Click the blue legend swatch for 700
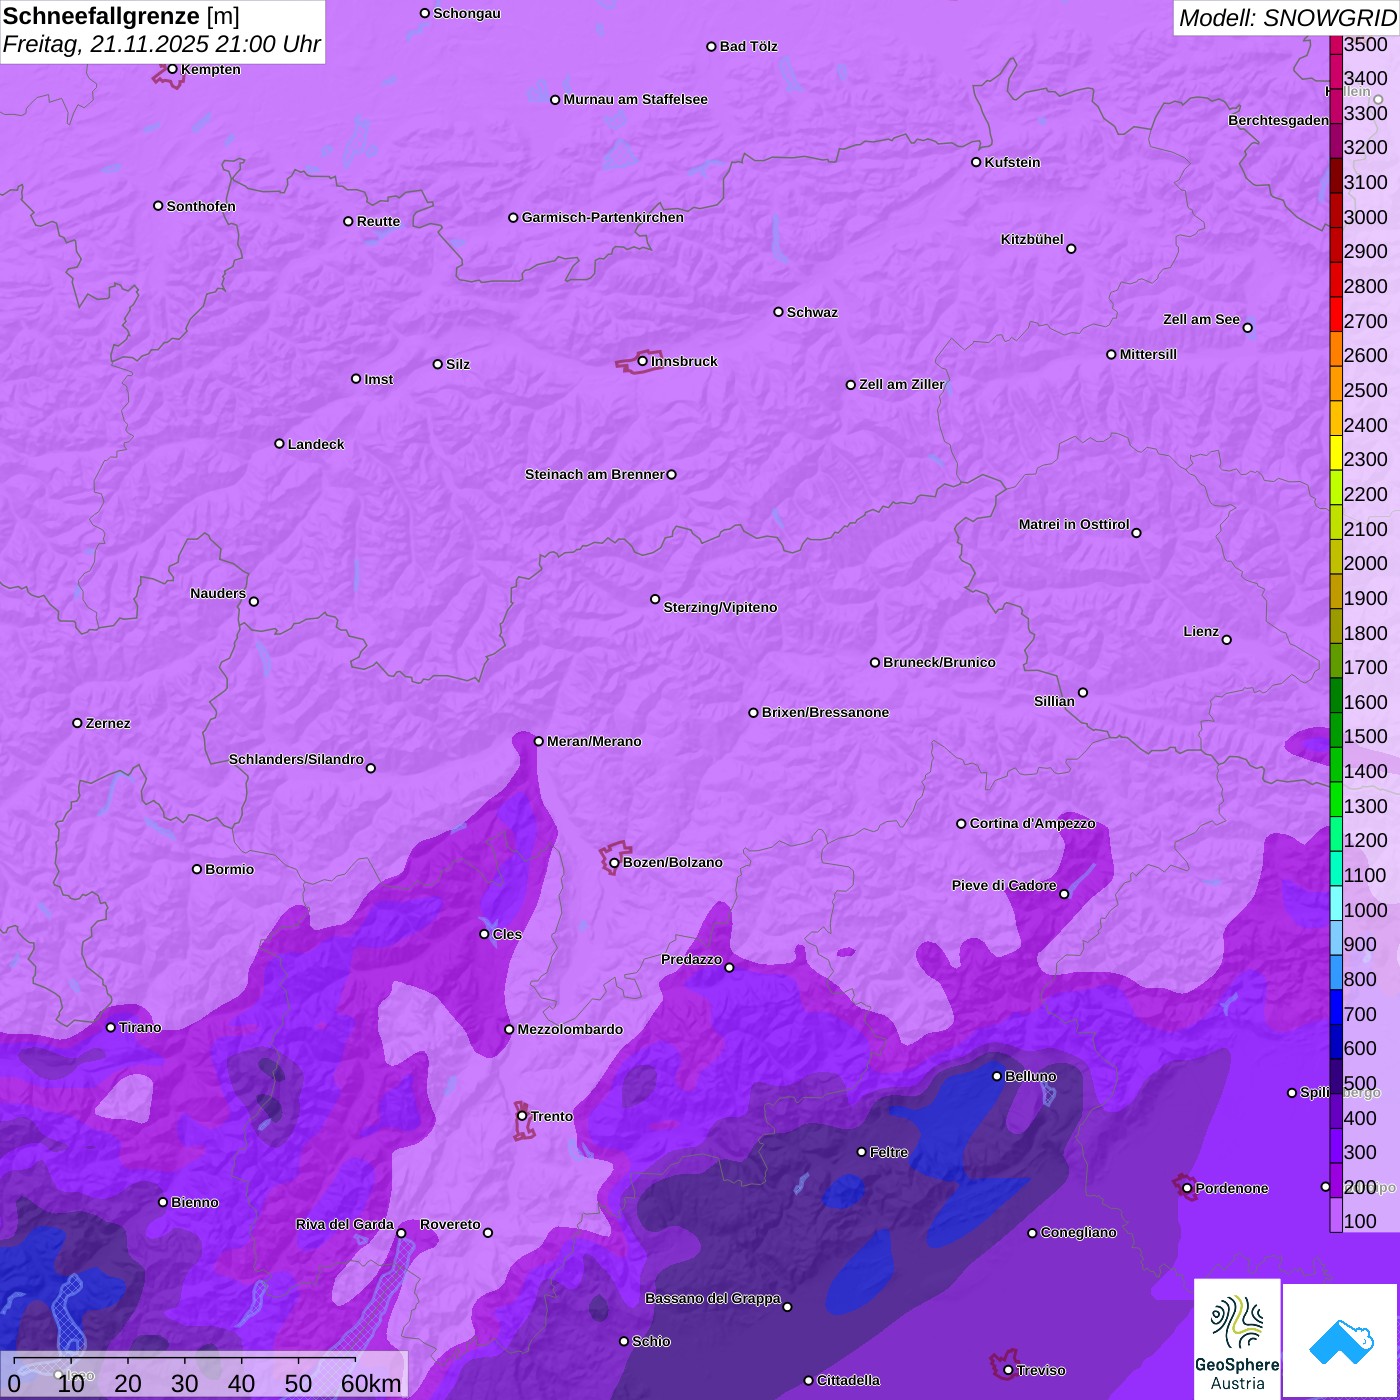Viewport: 1400px width, 1400px height. click(x=1336, y=1007)
